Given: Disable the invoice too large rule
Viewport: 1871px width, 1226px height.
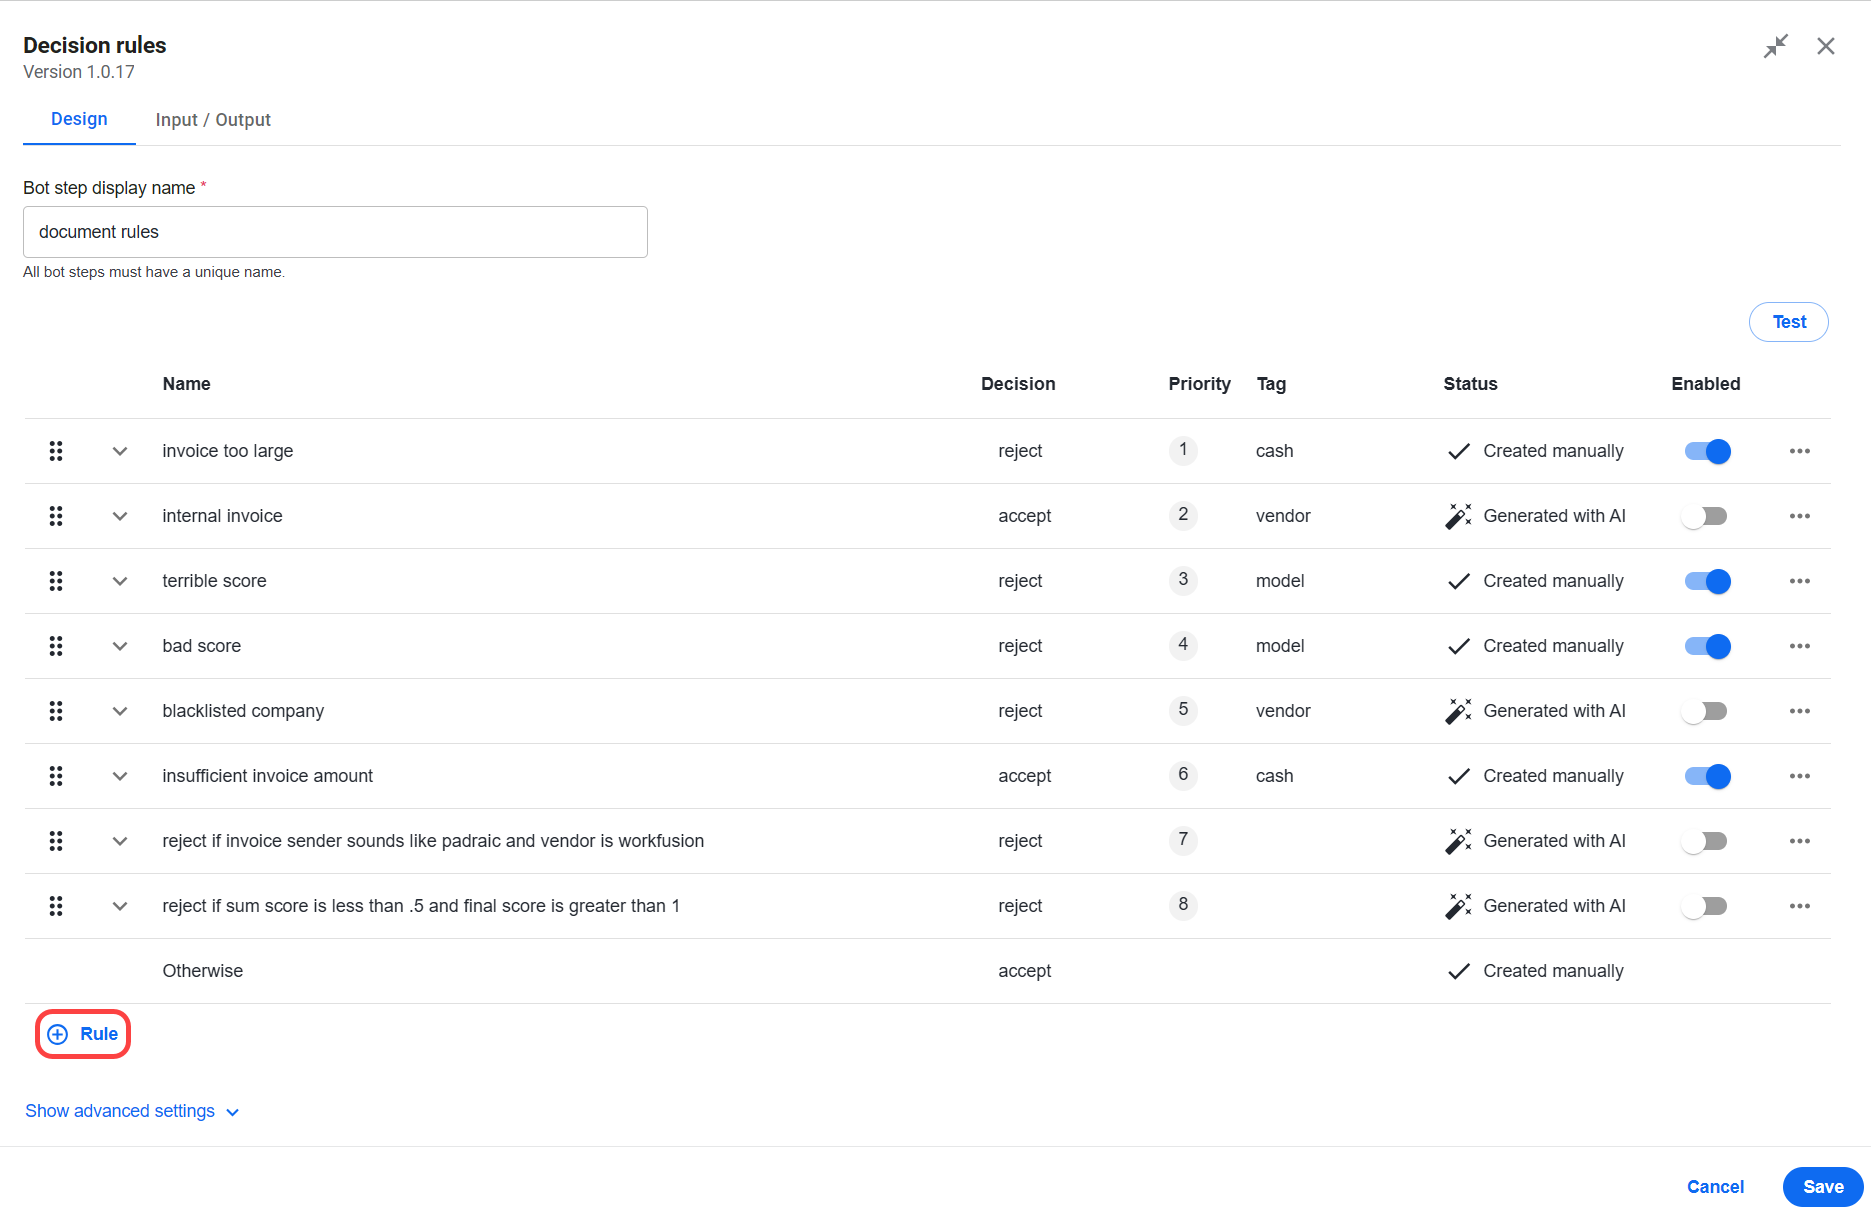Looking at the screenshot, I should point(1708,451).
